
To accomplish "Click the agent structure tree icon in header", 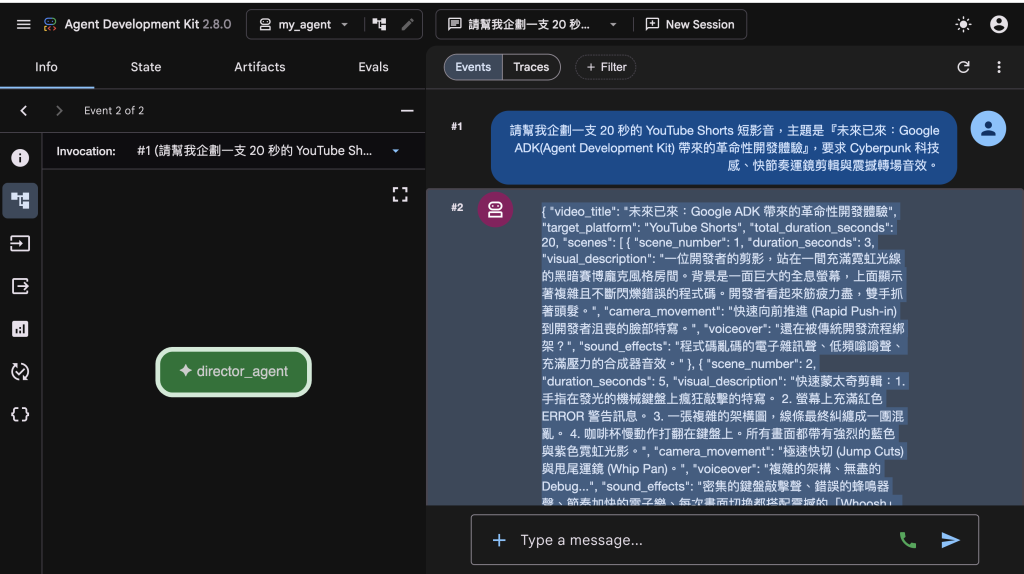I will pos(379,25).
